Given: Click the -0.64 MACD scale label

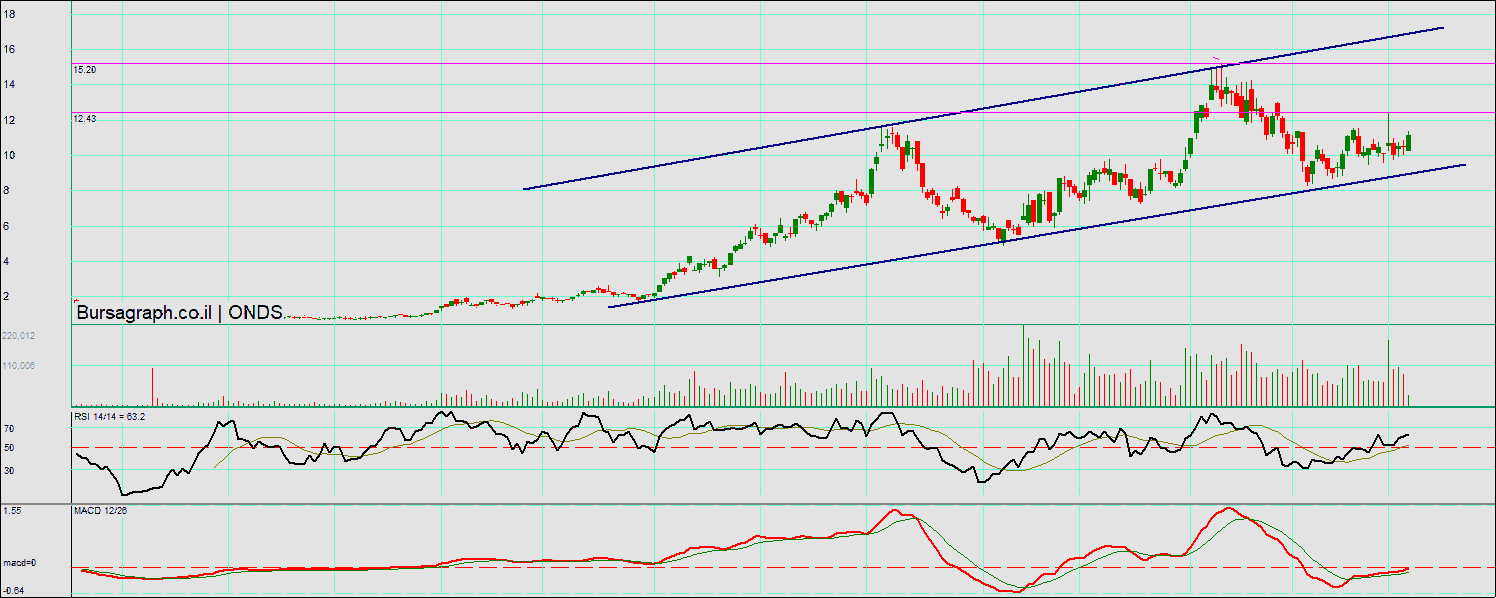Looking at the screenshot, I should click(x=13, y=590).
